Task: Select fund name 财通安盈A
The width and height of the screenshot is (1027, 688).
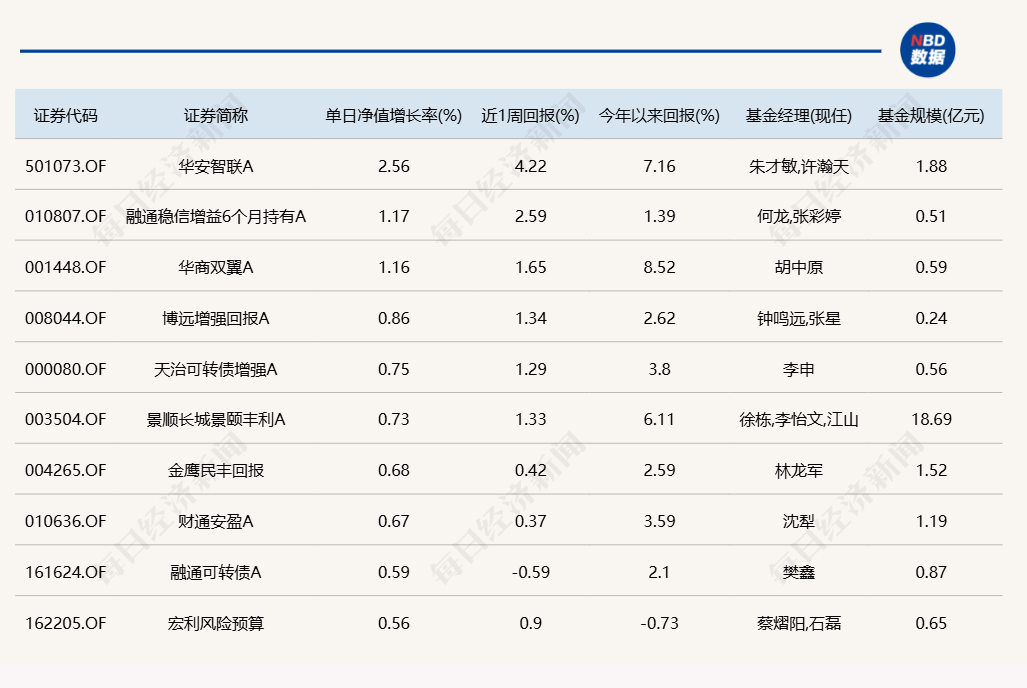Action: (215, 522)
